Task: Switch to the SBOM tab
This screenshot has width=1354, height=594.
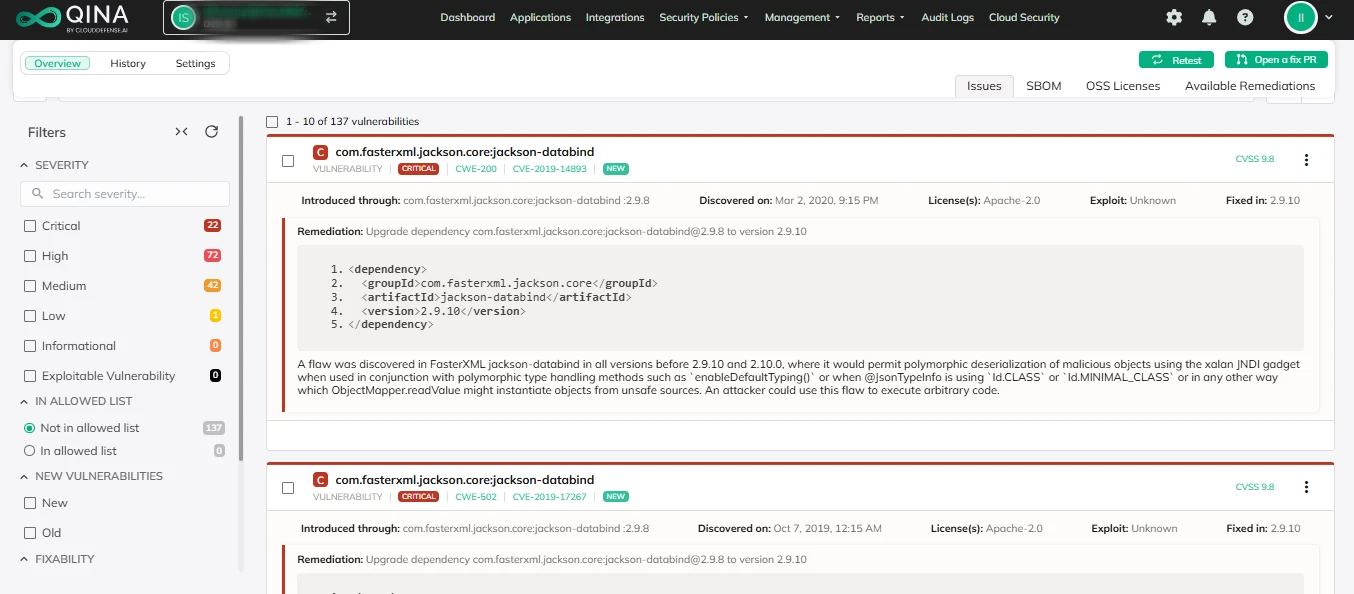Action: pyautogui.click(x=1043, y=86)
